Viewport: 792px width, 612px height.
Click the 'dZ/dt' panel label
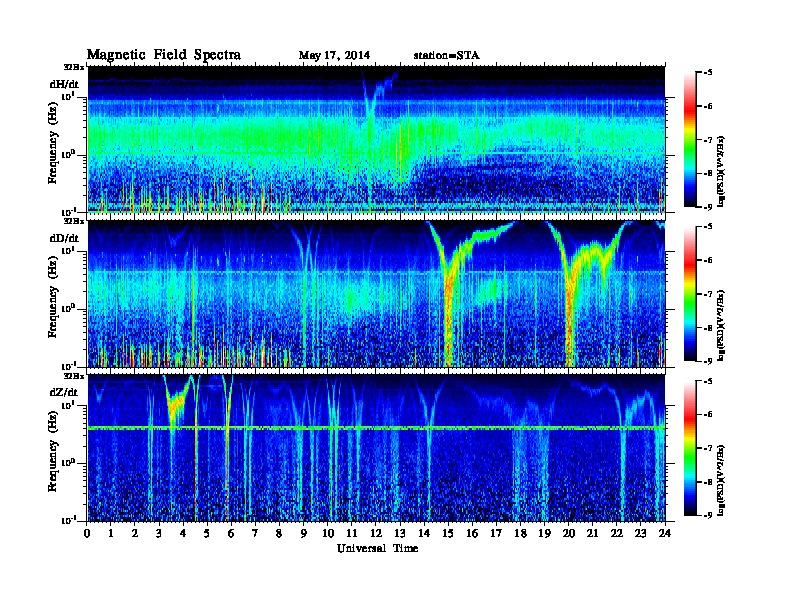[x=64, y=392]
